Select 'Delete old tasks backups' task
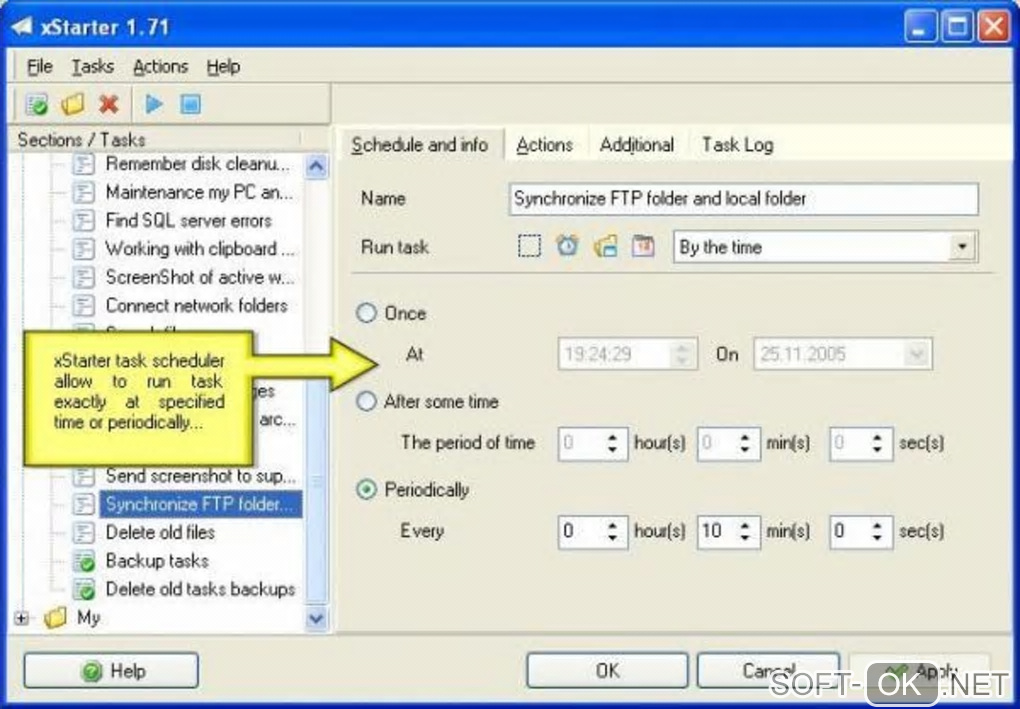Screen dimensions: 1020x709 pos(200,590)
